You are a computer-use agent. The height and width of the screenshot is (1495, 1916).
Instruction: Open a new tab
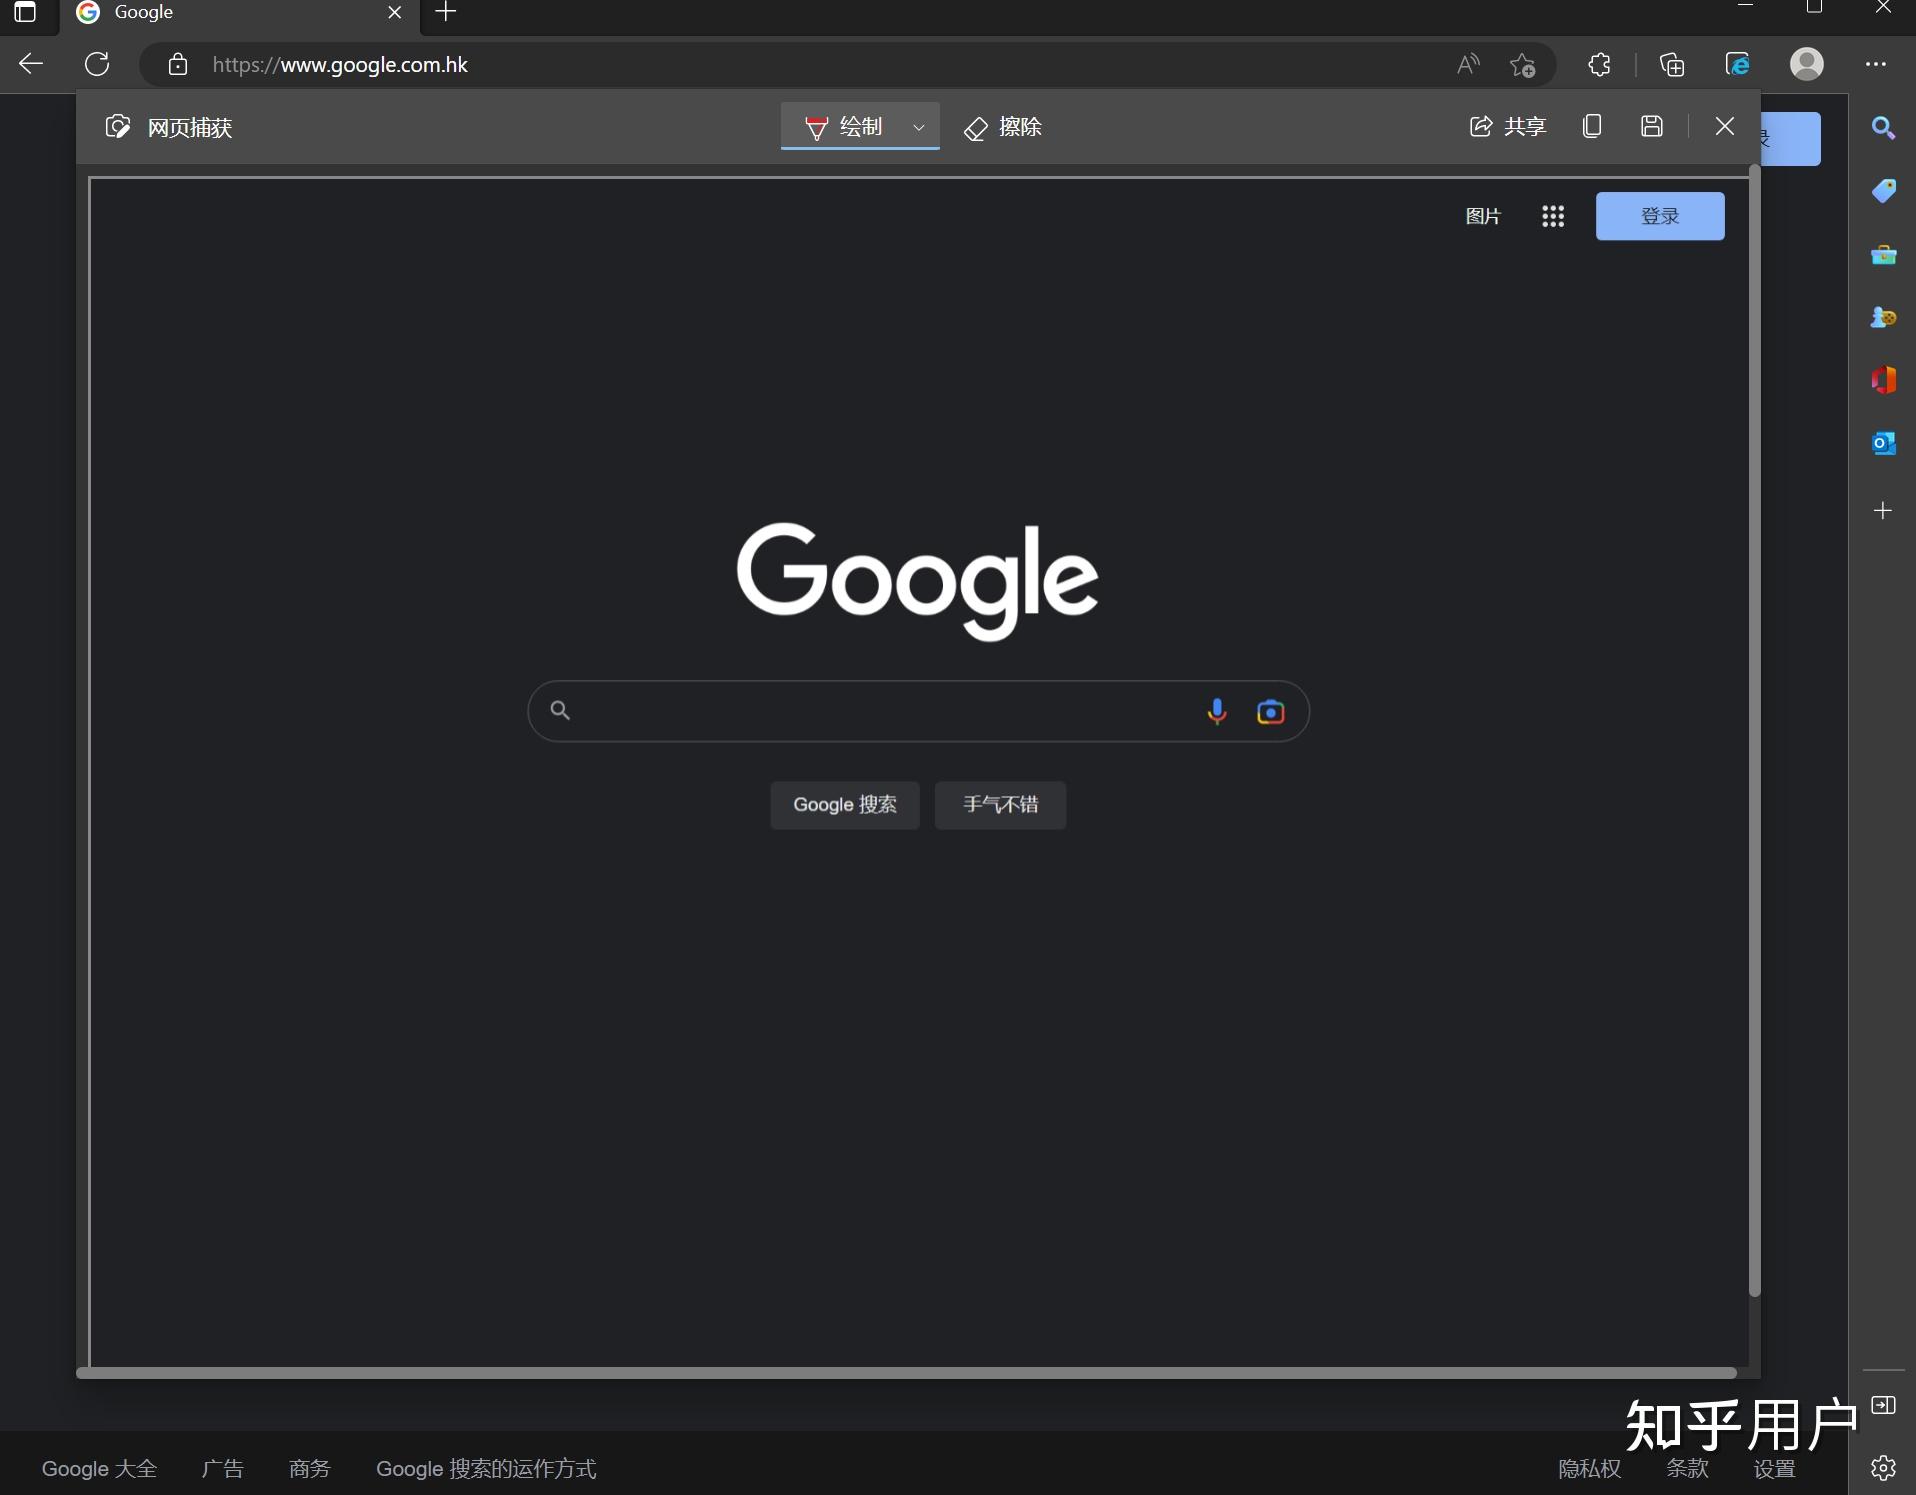(446, 12)
